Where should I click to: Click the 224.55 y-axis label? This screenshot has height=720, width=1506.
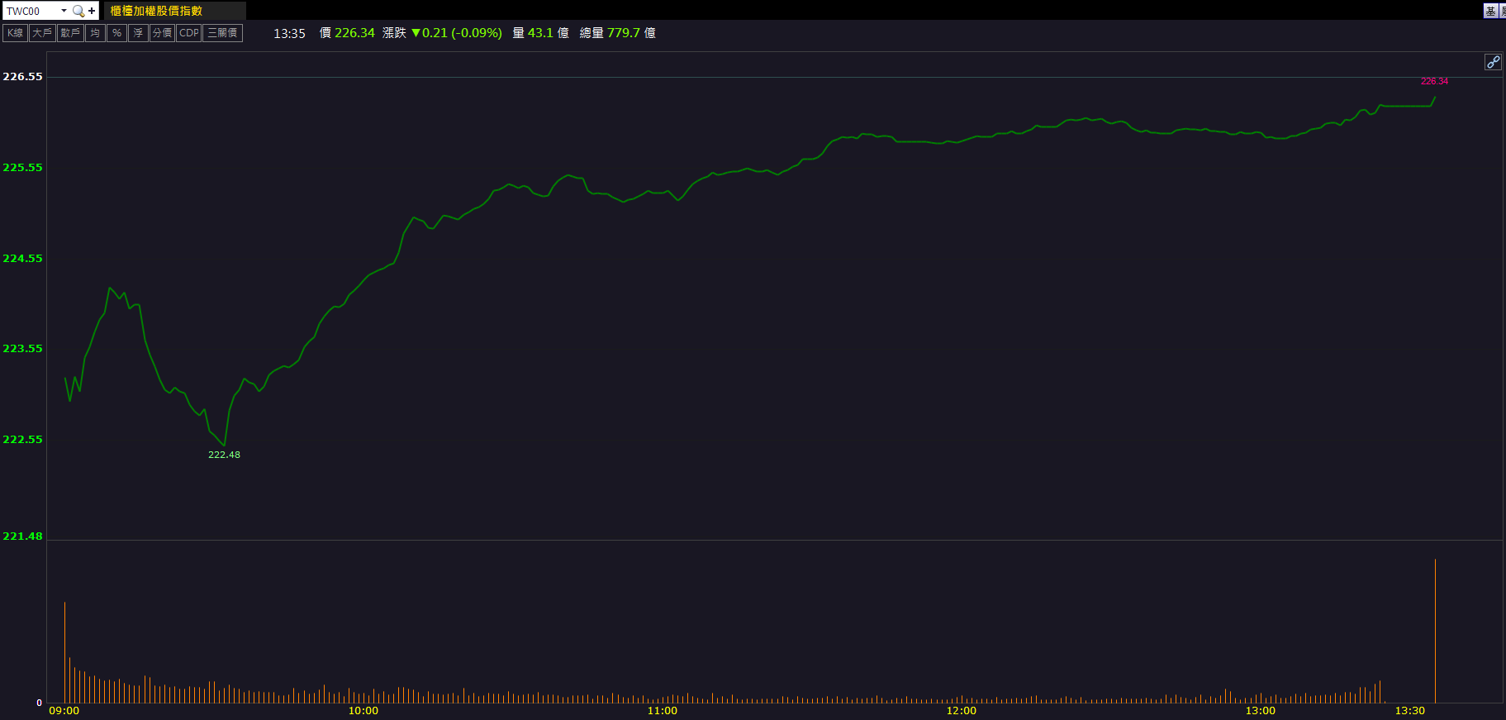tap(23, 258)
